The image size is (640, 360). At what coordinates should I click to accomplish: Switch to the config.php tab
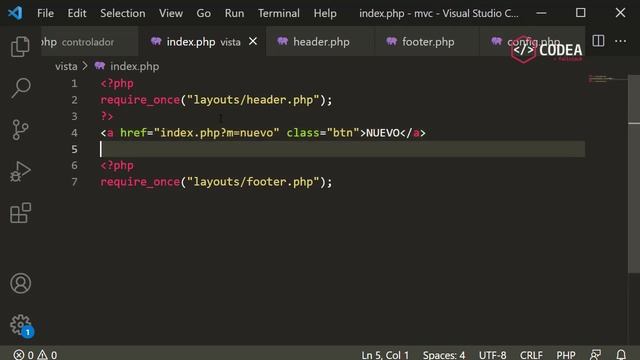point(532,42)
